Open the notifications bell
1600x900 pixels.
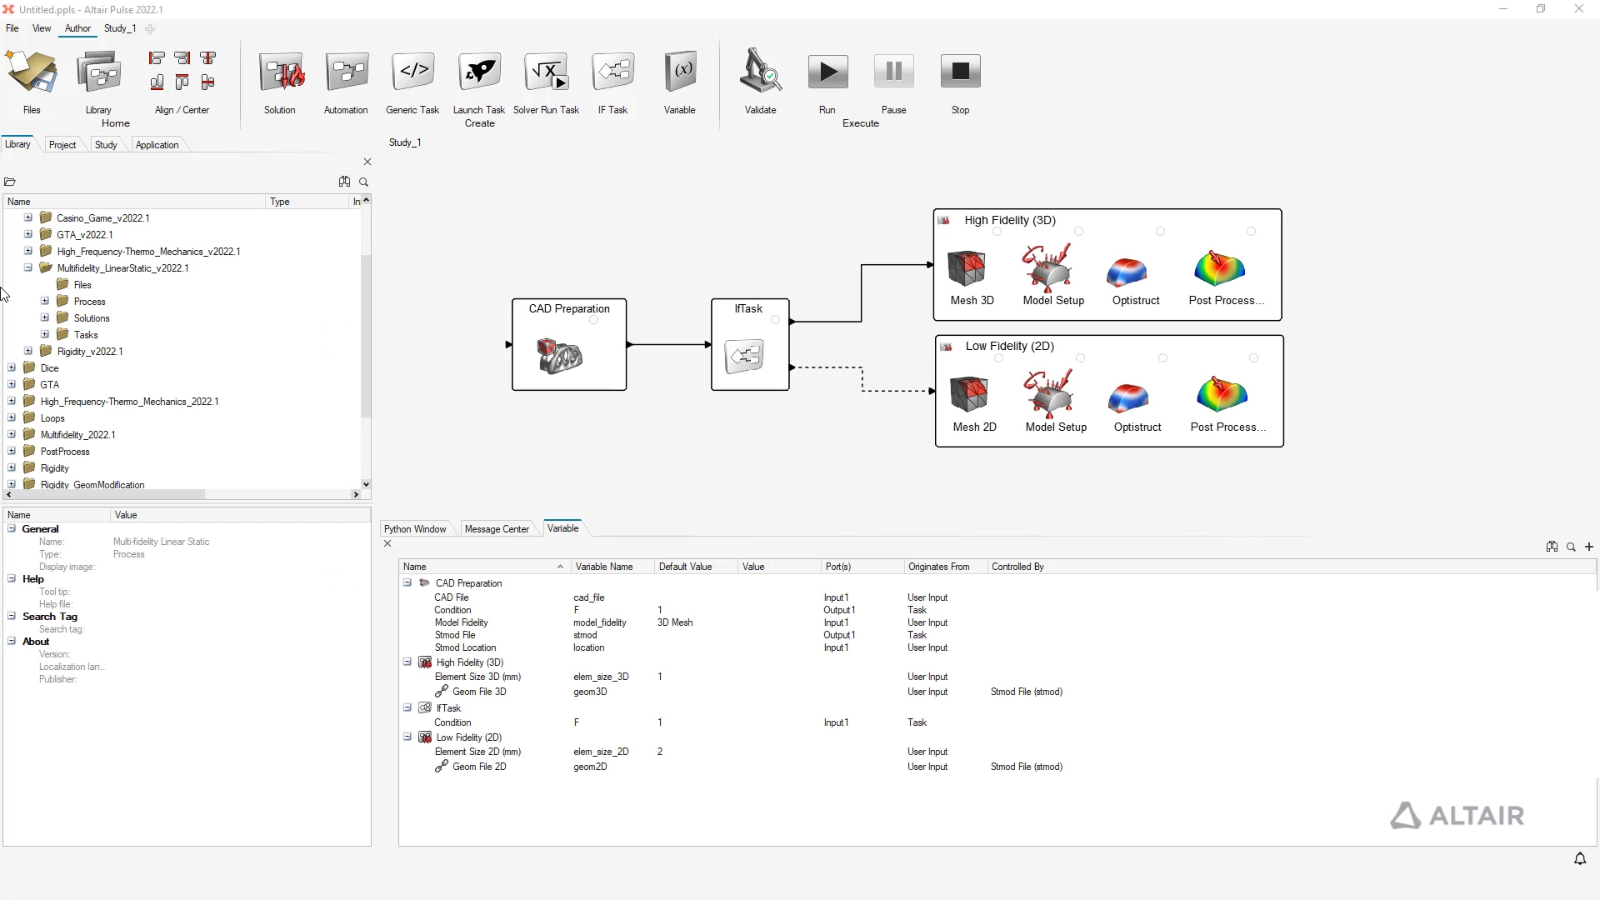(x=1580, y=859)
